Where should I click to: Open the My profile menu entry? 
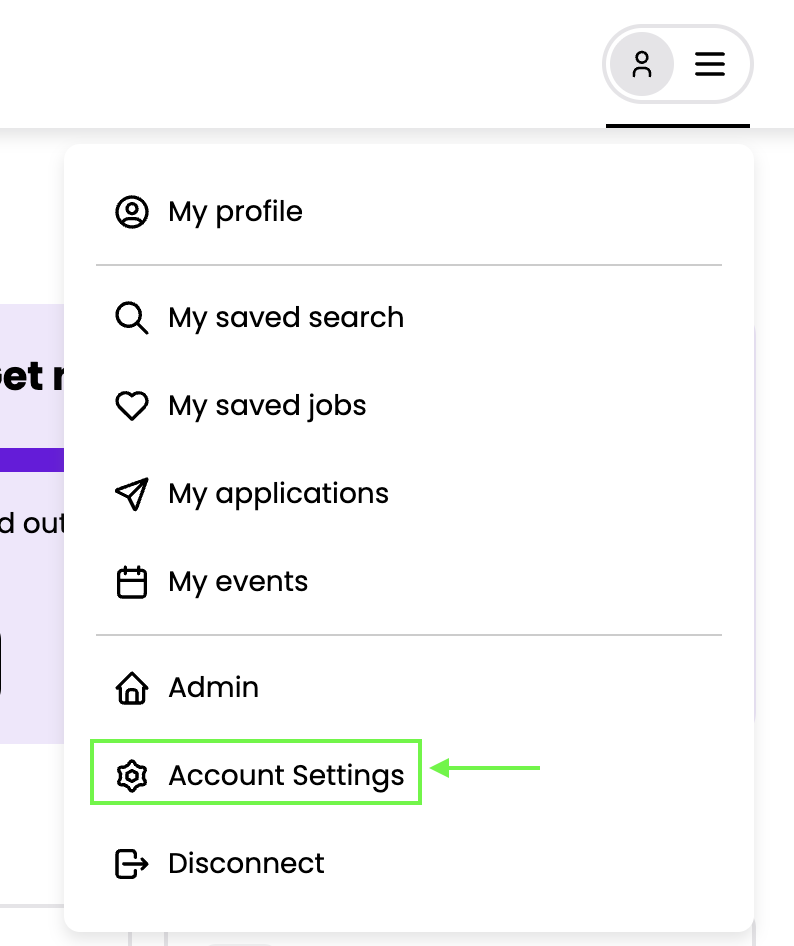[x=235, y=212]
